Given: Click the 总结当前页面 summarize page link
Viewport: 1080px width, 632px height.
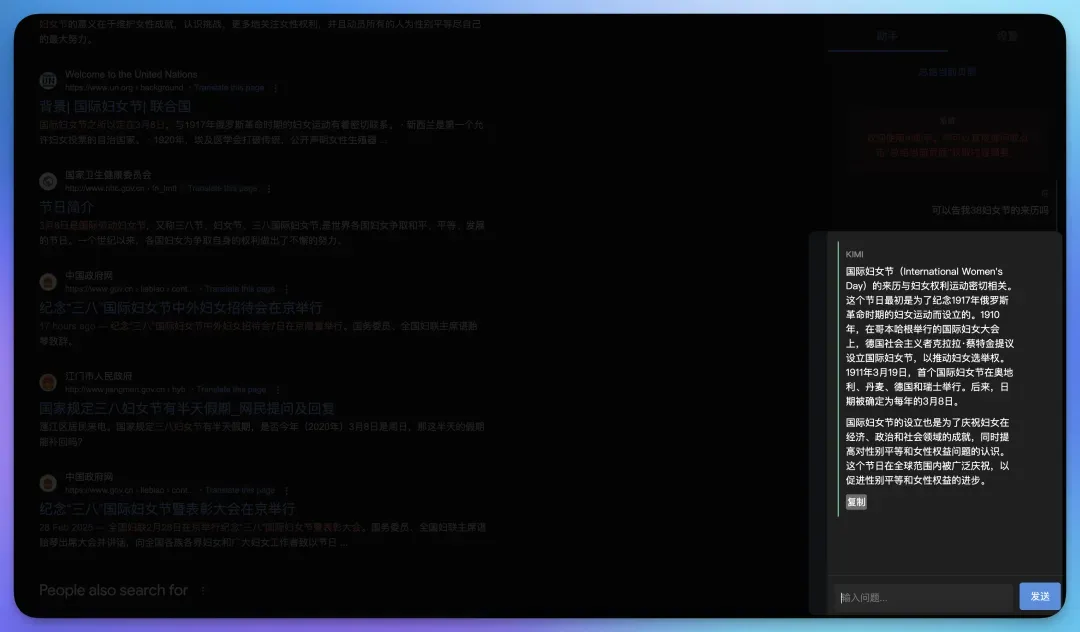Looking at the screenshot, I should click(946, 72).
